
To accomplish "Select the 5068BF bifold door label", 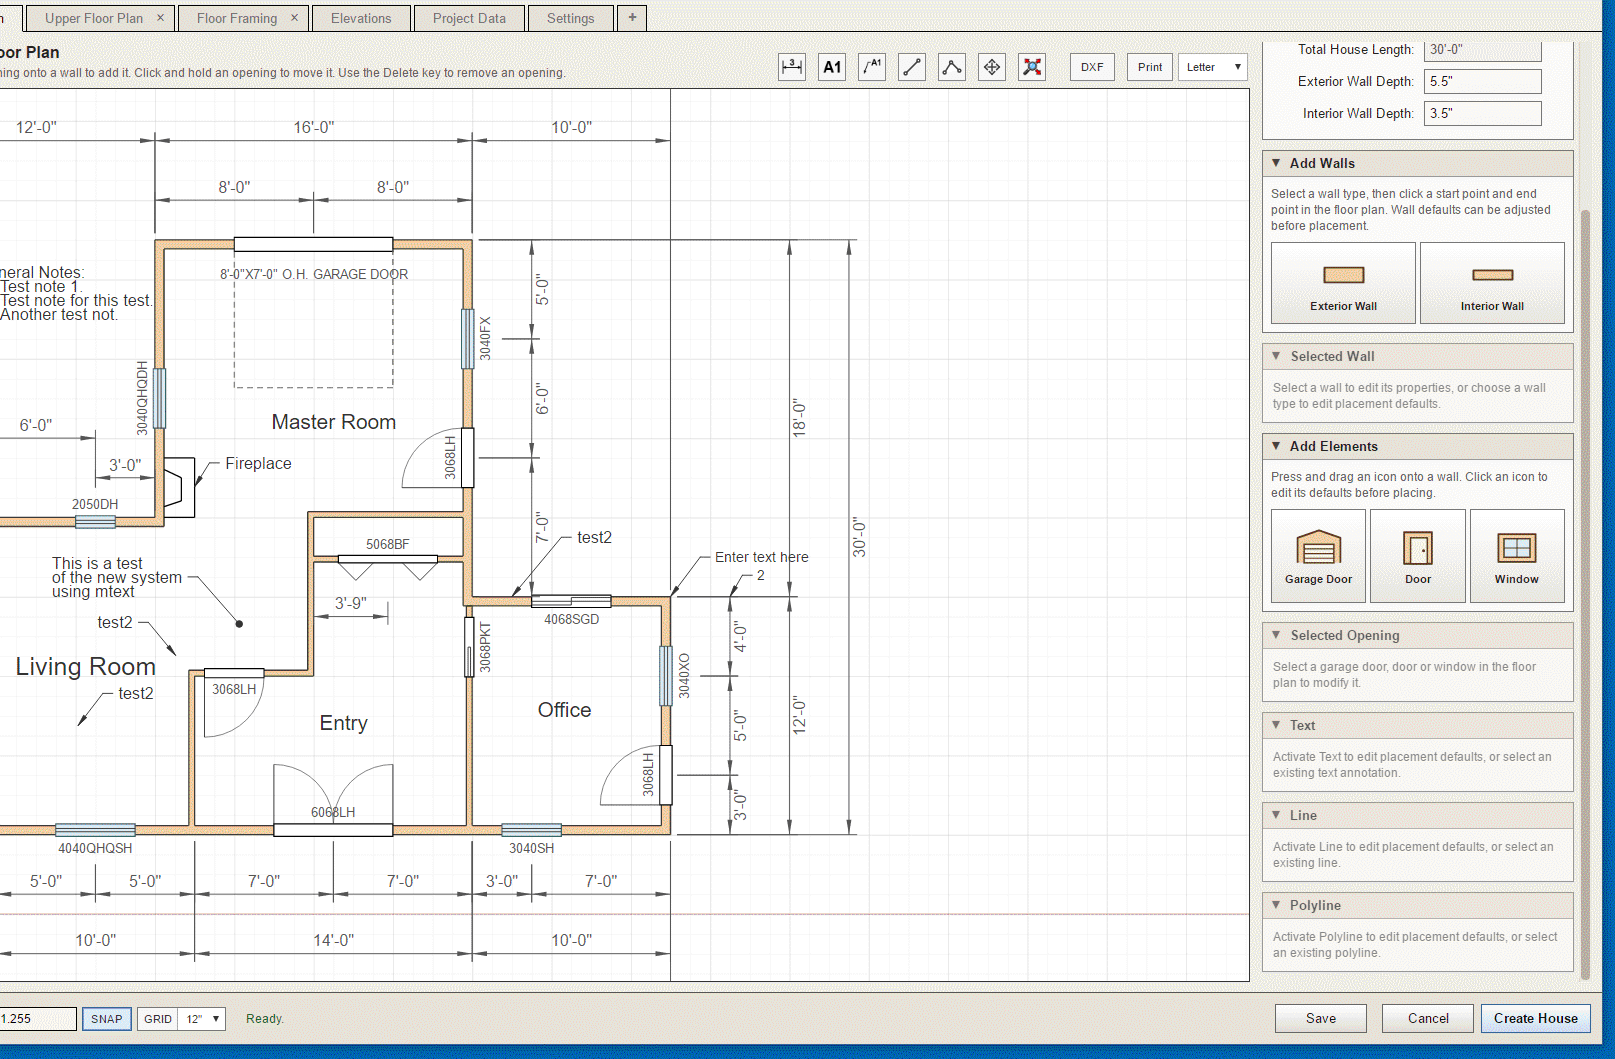I will pyautogui.click(x=388, y=545).
